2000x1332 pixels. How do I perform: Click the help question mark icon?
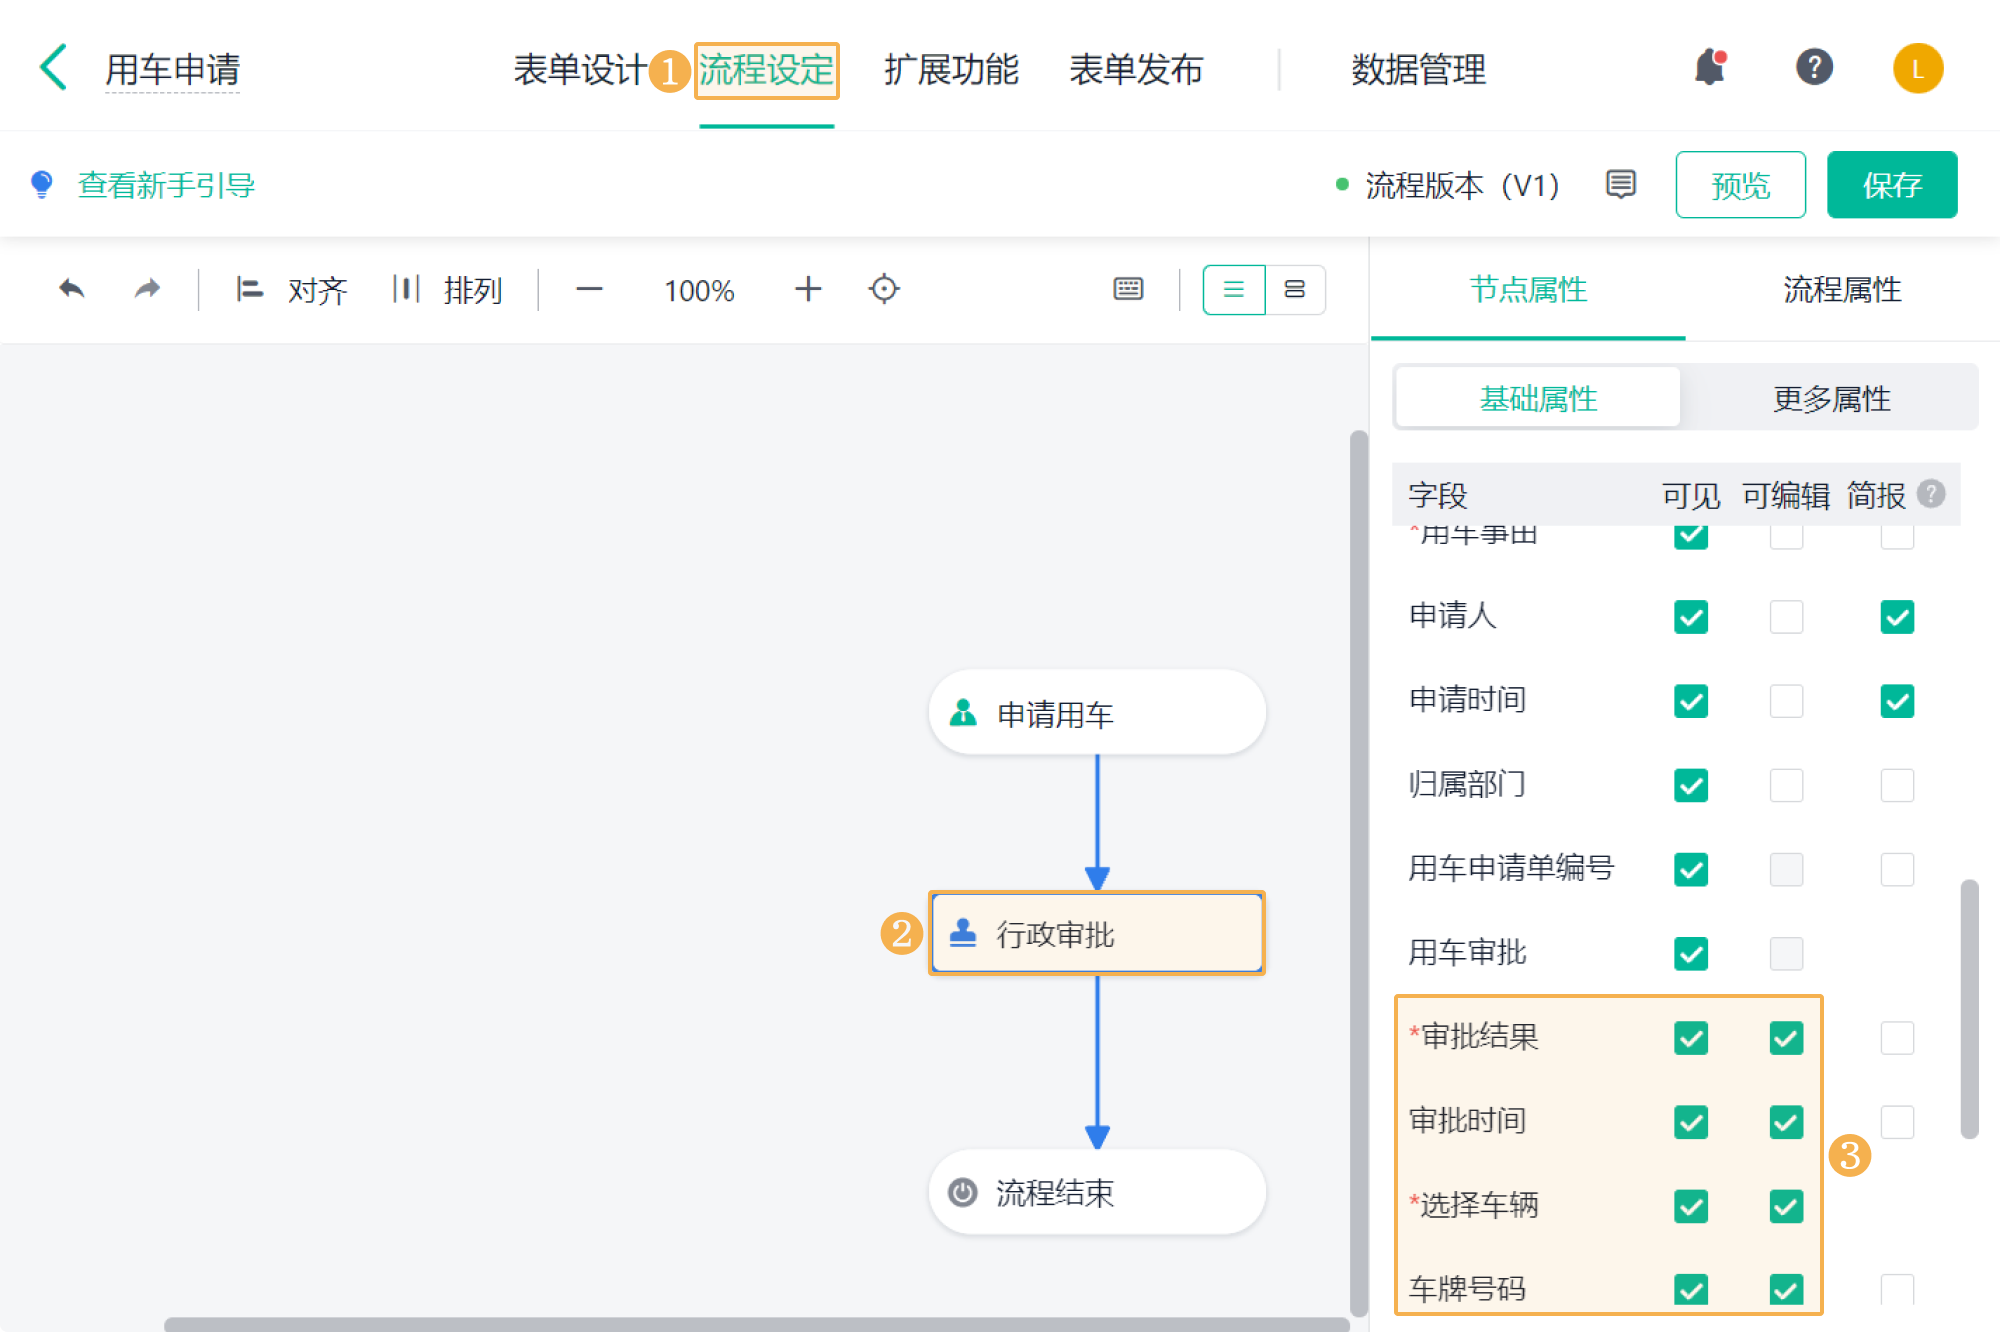1813,68
